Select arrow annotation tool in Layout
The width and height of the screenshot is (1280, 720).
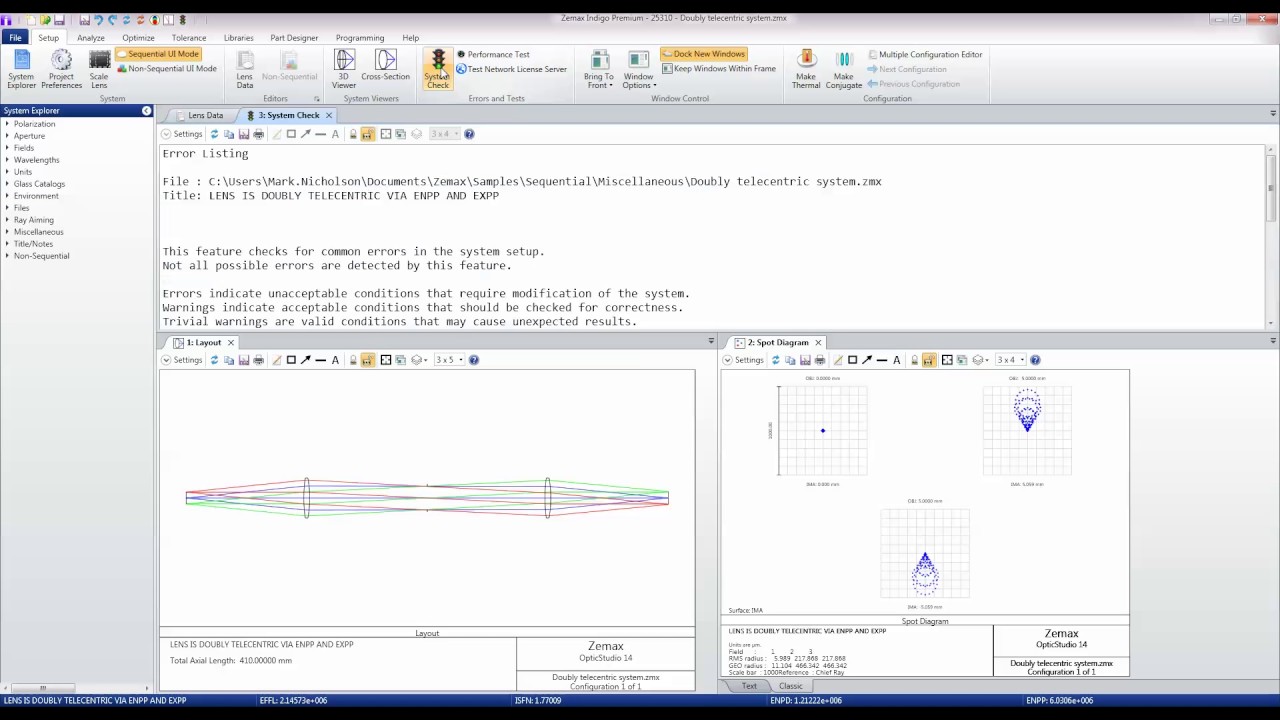coord(306,360)
